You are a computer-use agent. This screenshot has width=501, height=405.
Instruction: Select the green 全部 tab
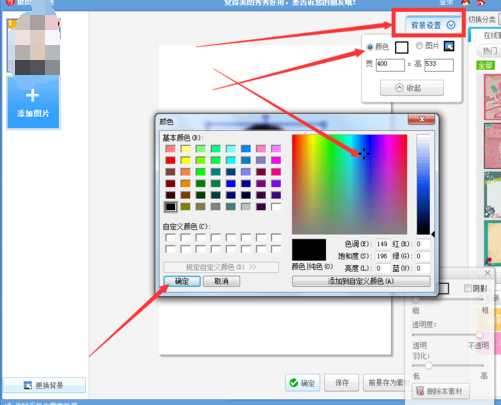click(x=486, y=65)
